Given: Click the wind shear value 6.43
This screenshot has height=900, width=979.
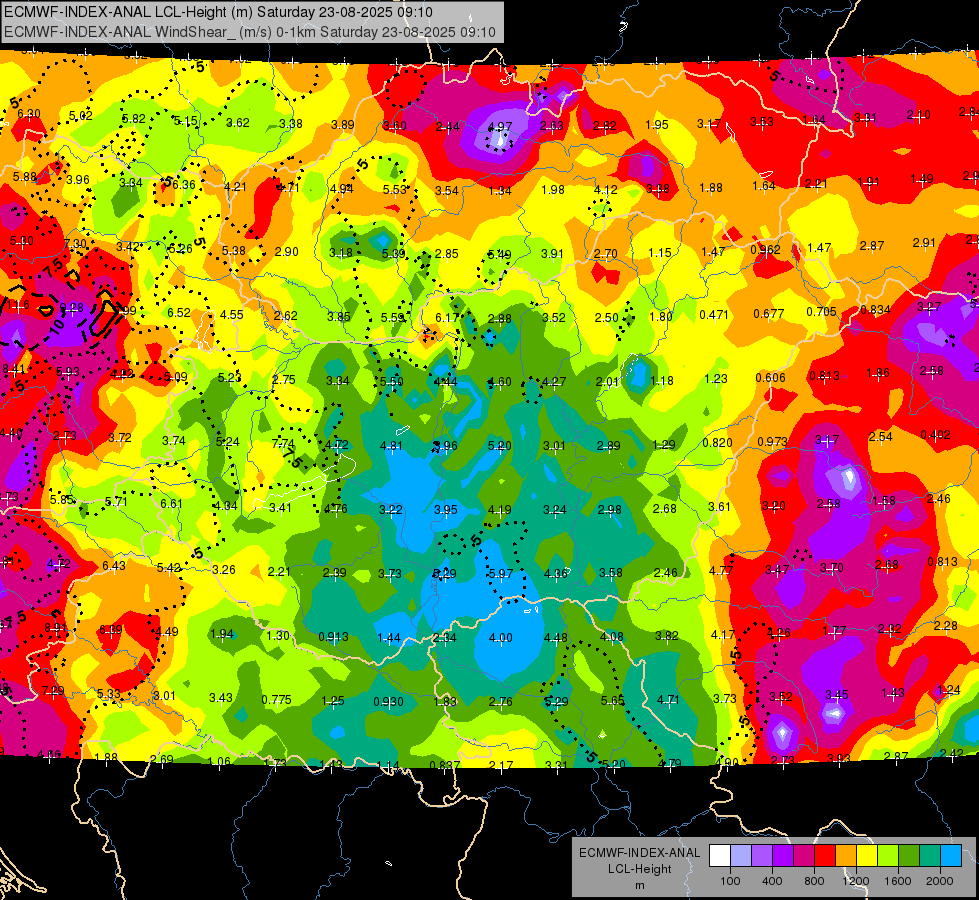Looking at the screenshot, I should click(x=114, y=565).
